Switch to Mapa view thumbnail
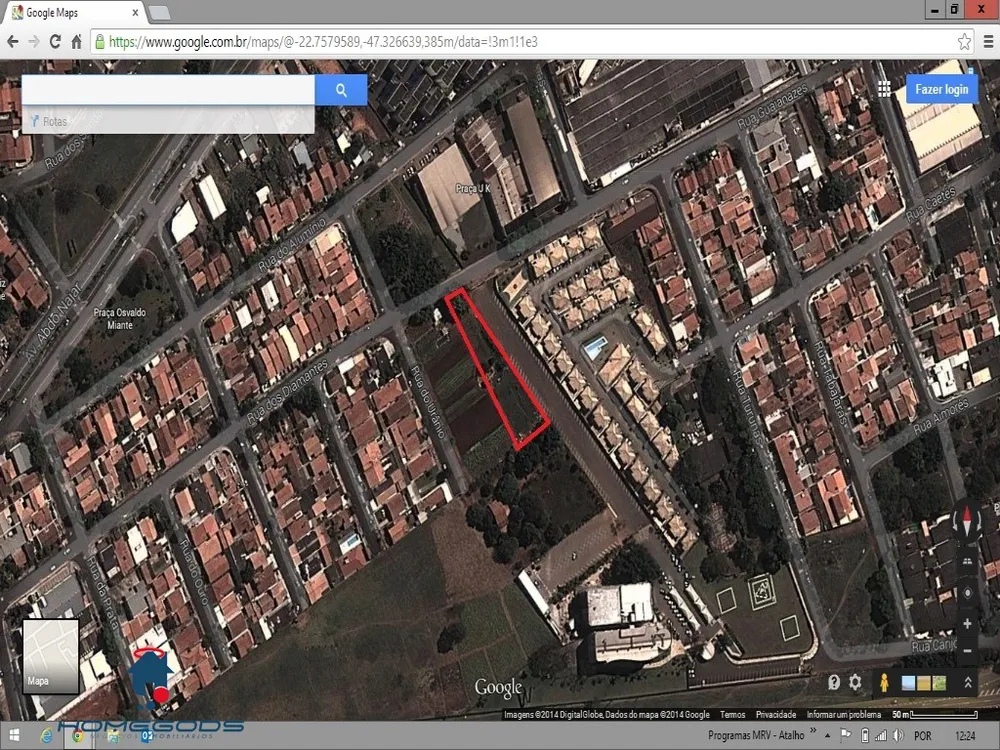 tap(51, 656)
